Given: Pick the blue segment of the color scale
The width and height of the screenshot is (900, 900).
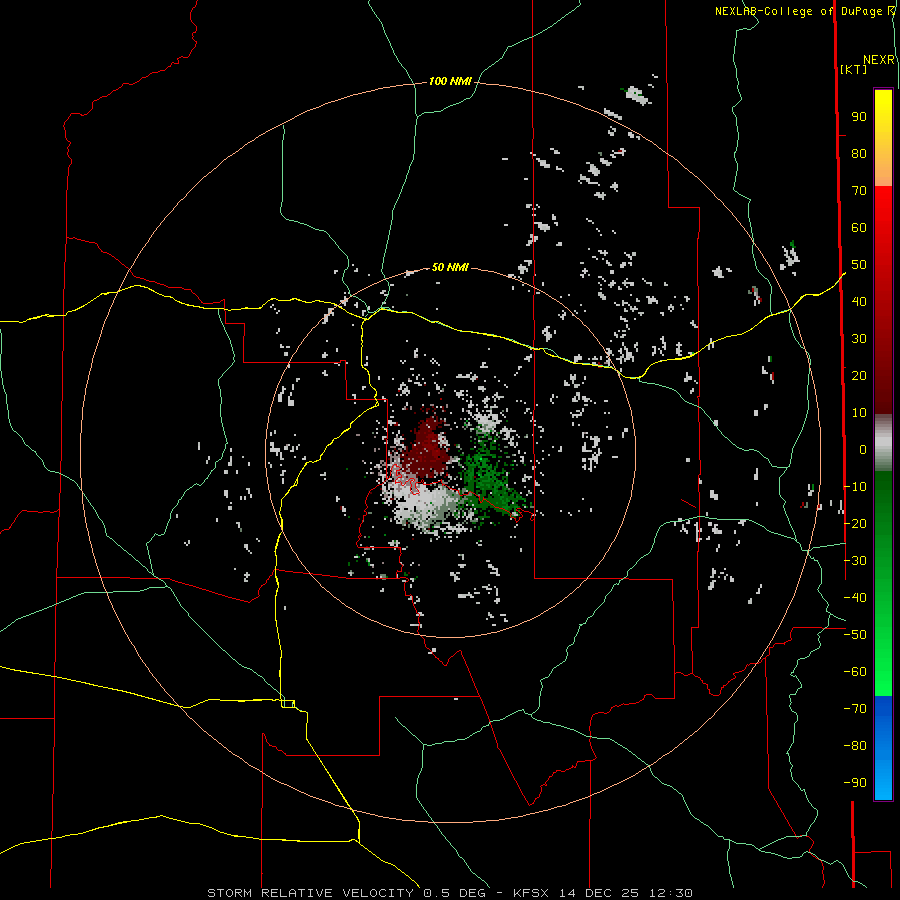Looking at the screenshot, I should tap(883, 748).
